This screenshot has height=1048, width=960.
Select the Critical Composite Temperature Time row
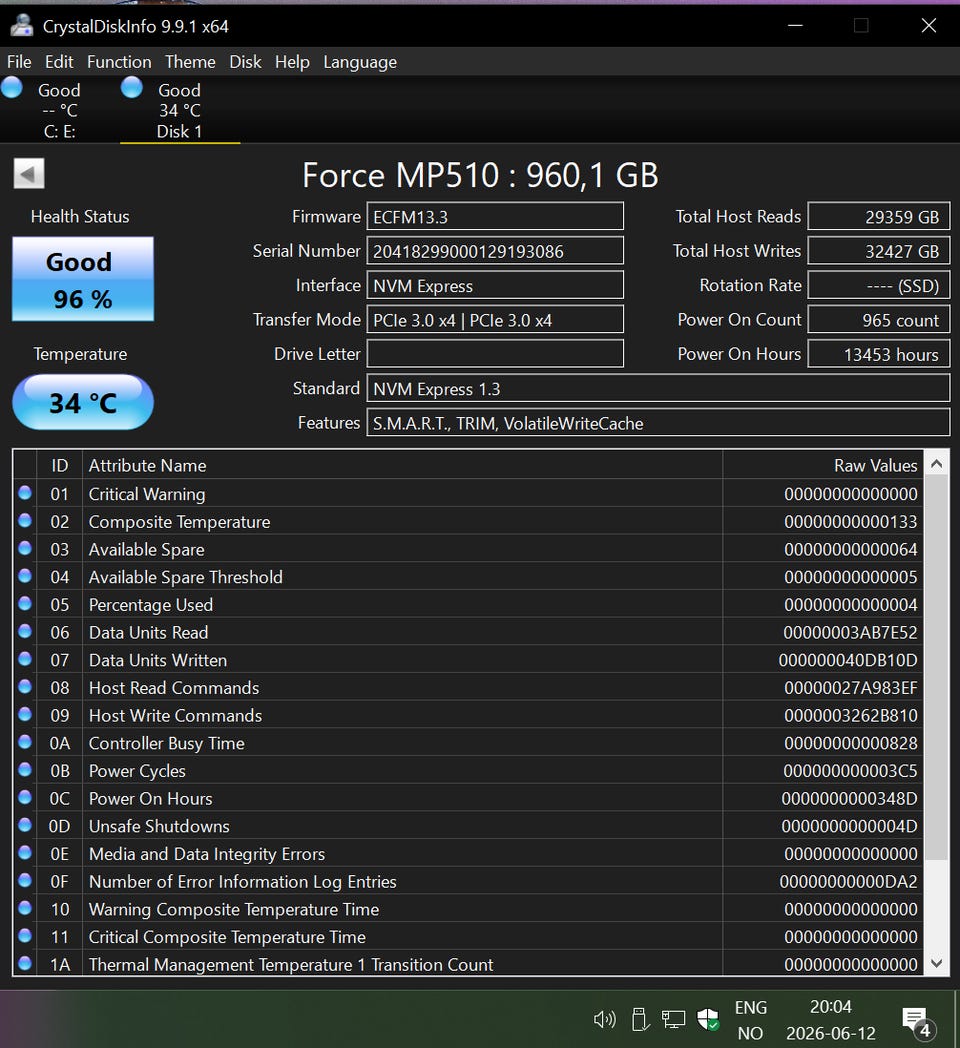(468, 936)
